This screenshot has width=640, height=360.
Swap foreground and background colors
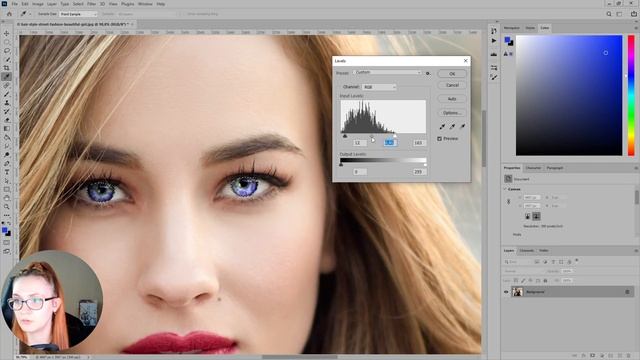pos(9,224)
